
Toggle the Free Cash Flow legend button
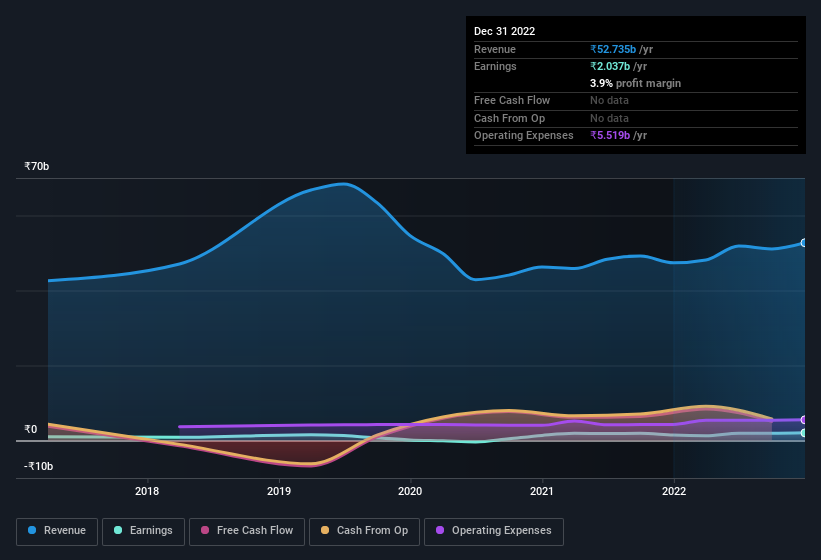(x=247, y=531)
